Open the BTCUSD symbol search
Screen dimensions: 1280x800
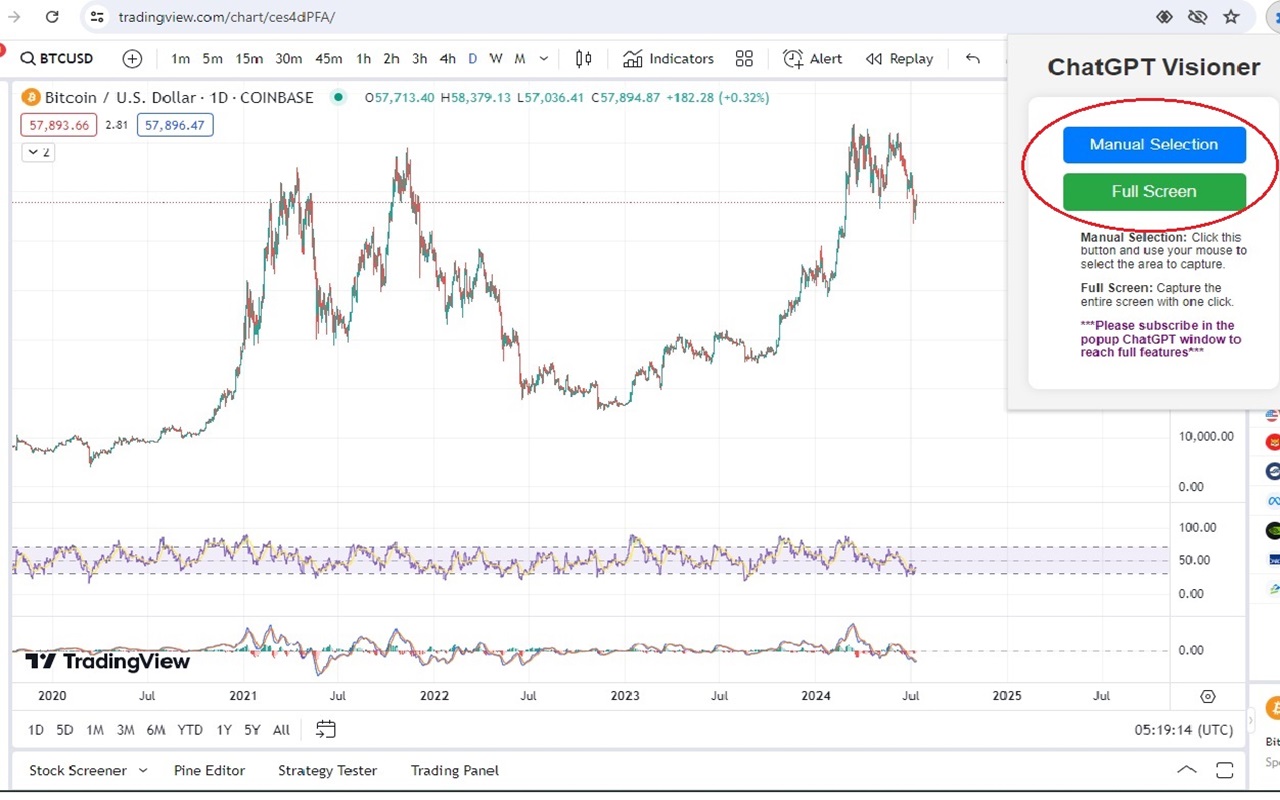57,59
